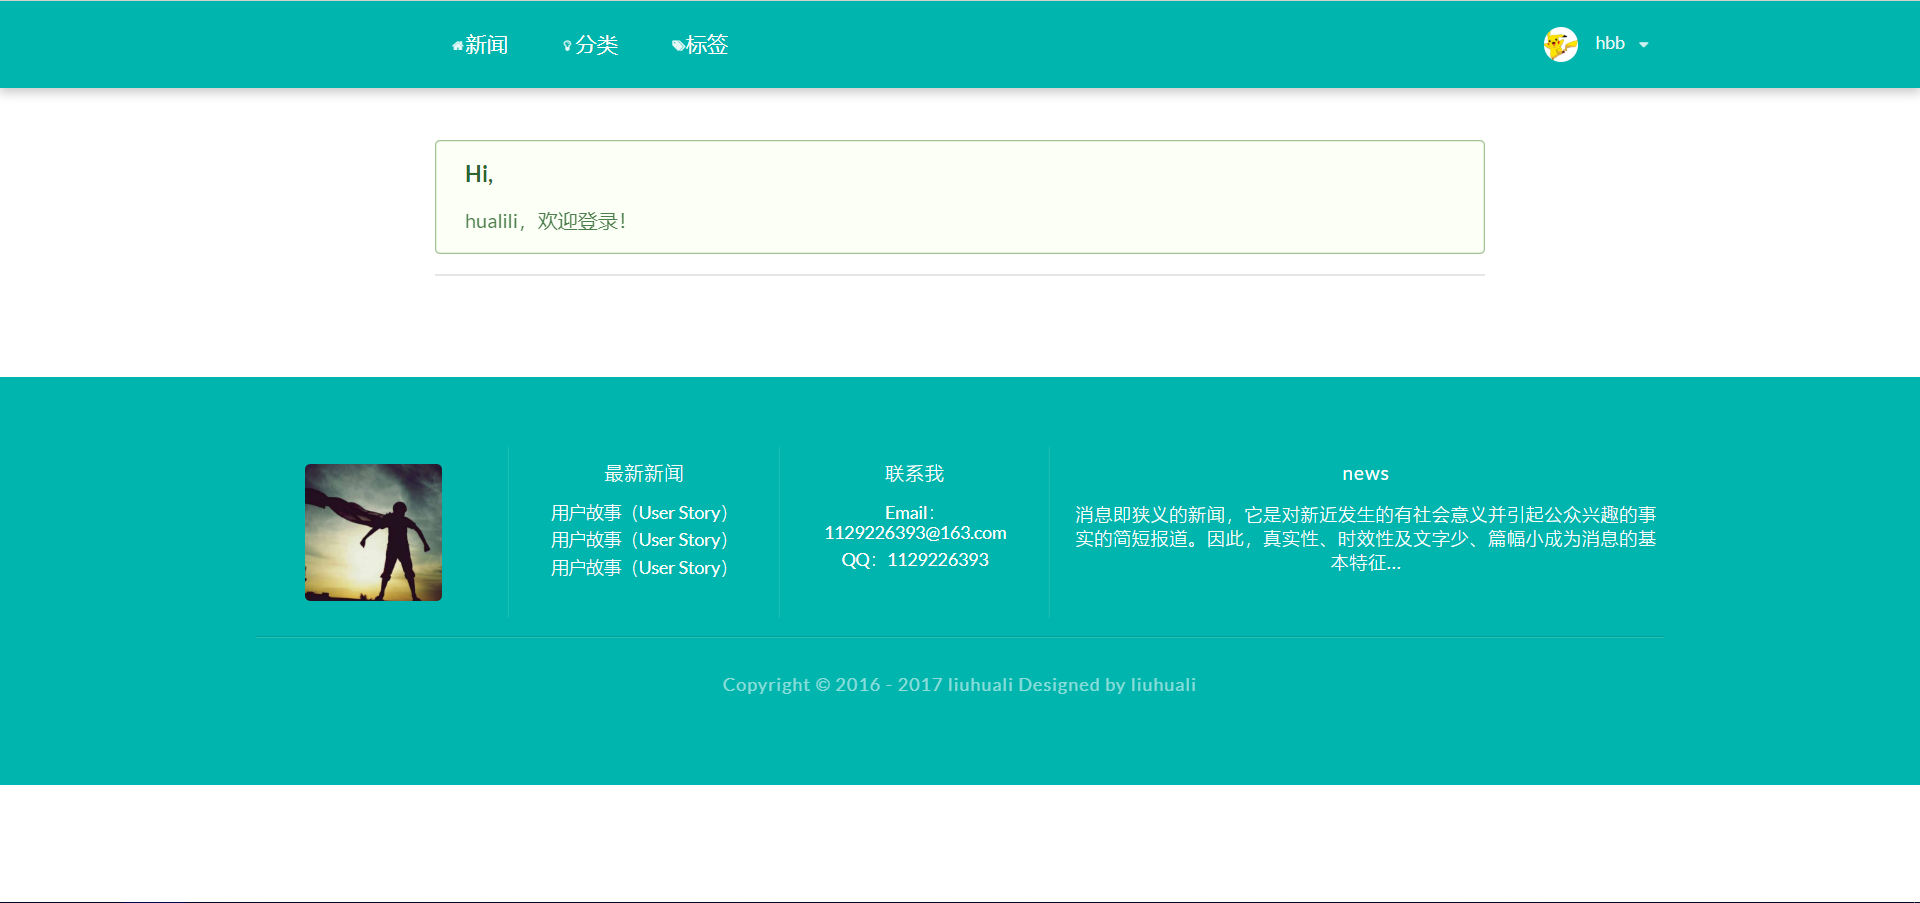Click the Hi, welcome heading

479,174
